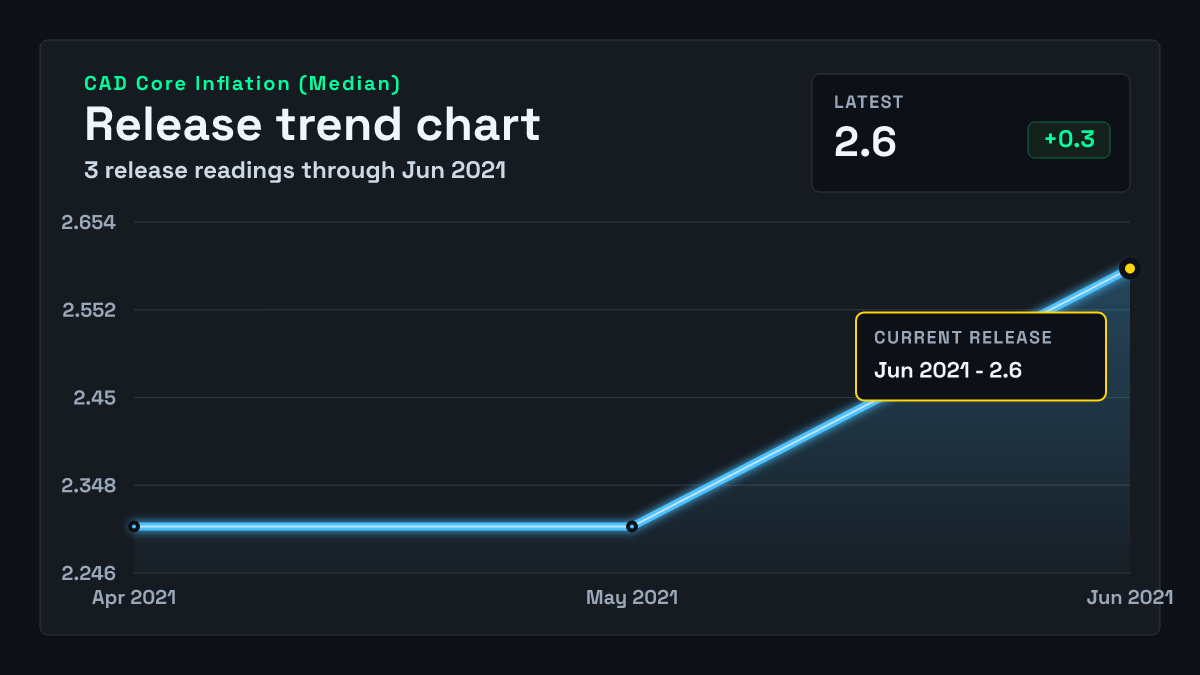Click the green +0.3 change badge
1200x675 pixels.
[x=1069, y=140]
